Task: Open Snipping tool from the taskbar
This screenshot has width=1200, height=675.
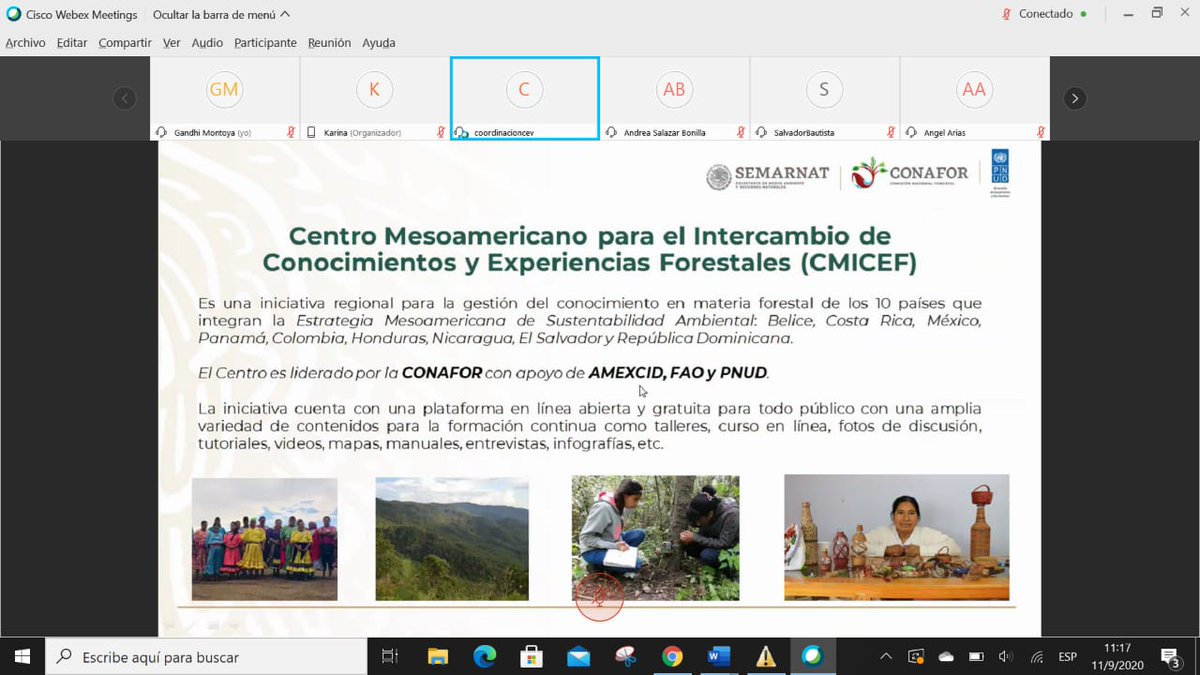Action: pos(625,657)
